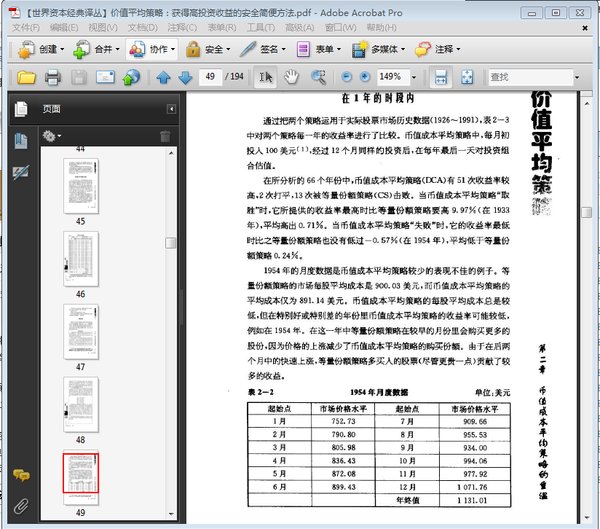Open the Comments panel in left sidebar
Screen dimensions: 600x529
click(20, 475)
